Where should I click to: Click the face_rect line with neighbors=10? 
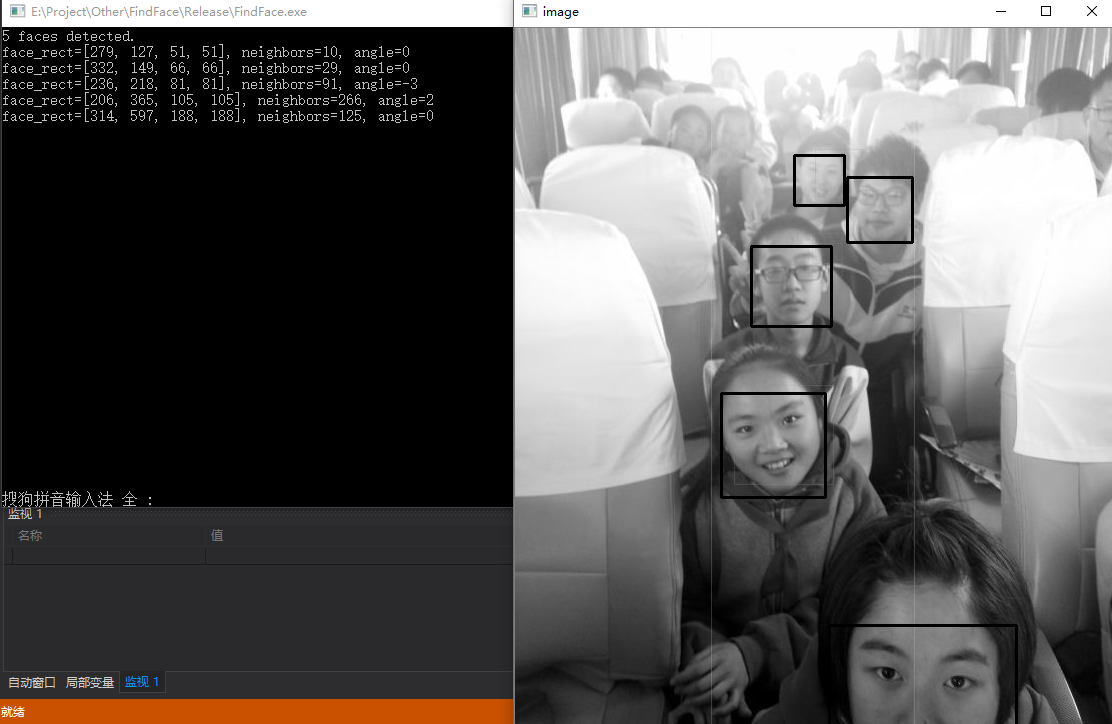click(206, 52)
